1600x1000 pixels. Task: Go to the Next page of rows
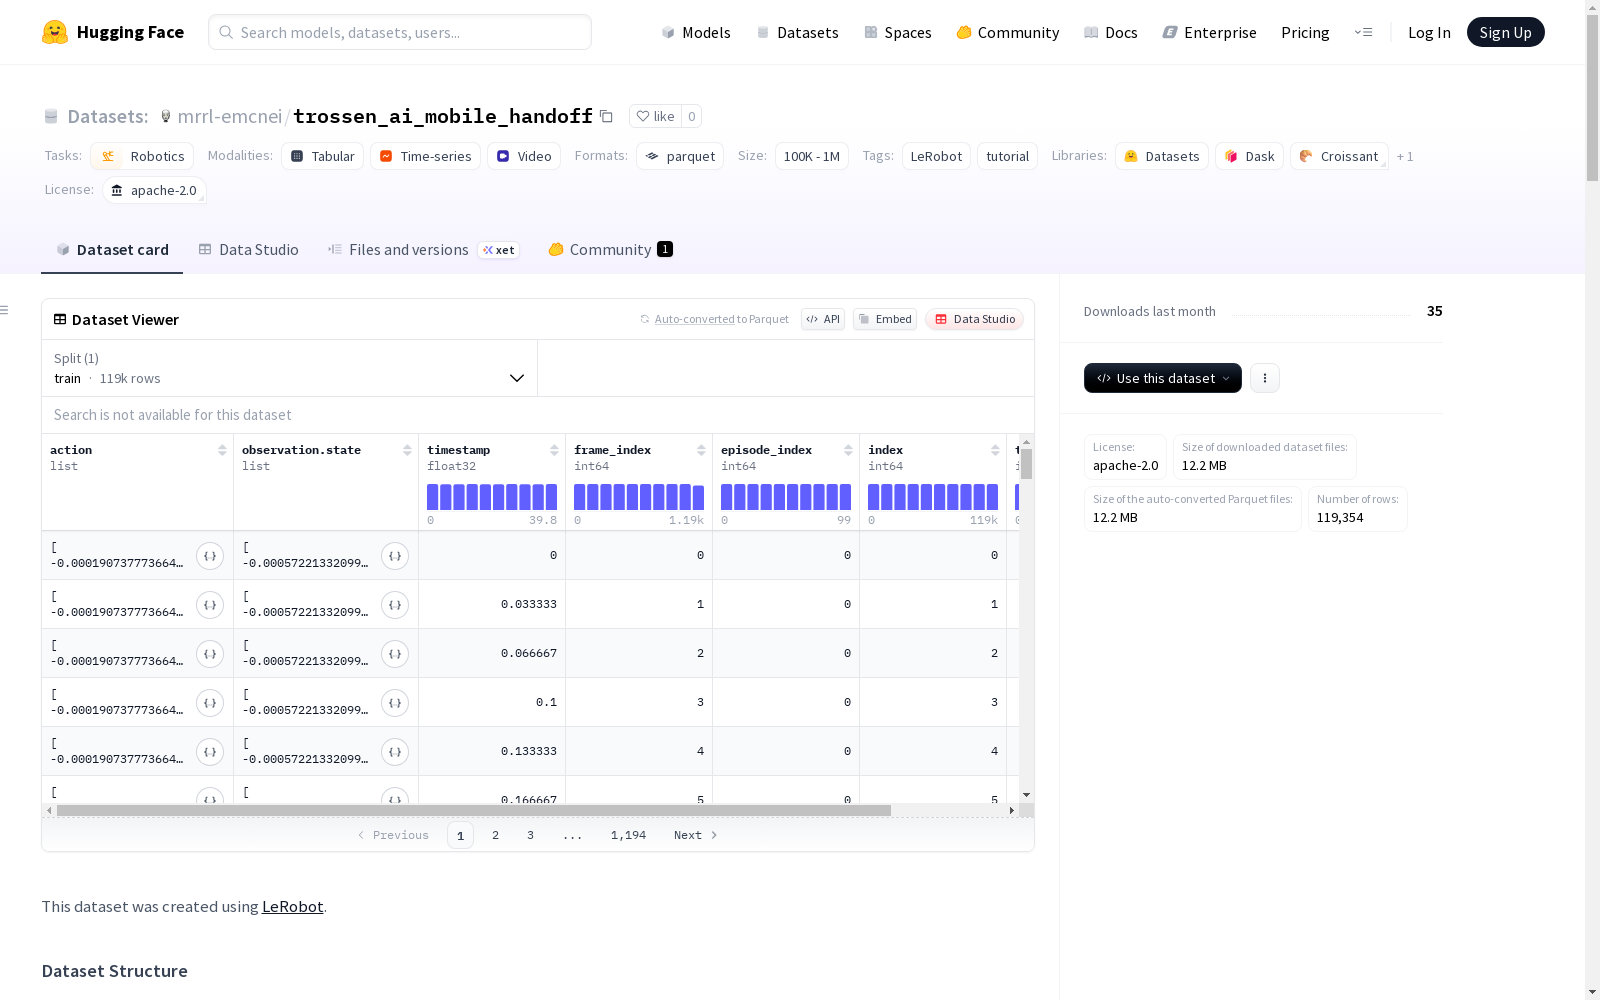click(696, 835)
